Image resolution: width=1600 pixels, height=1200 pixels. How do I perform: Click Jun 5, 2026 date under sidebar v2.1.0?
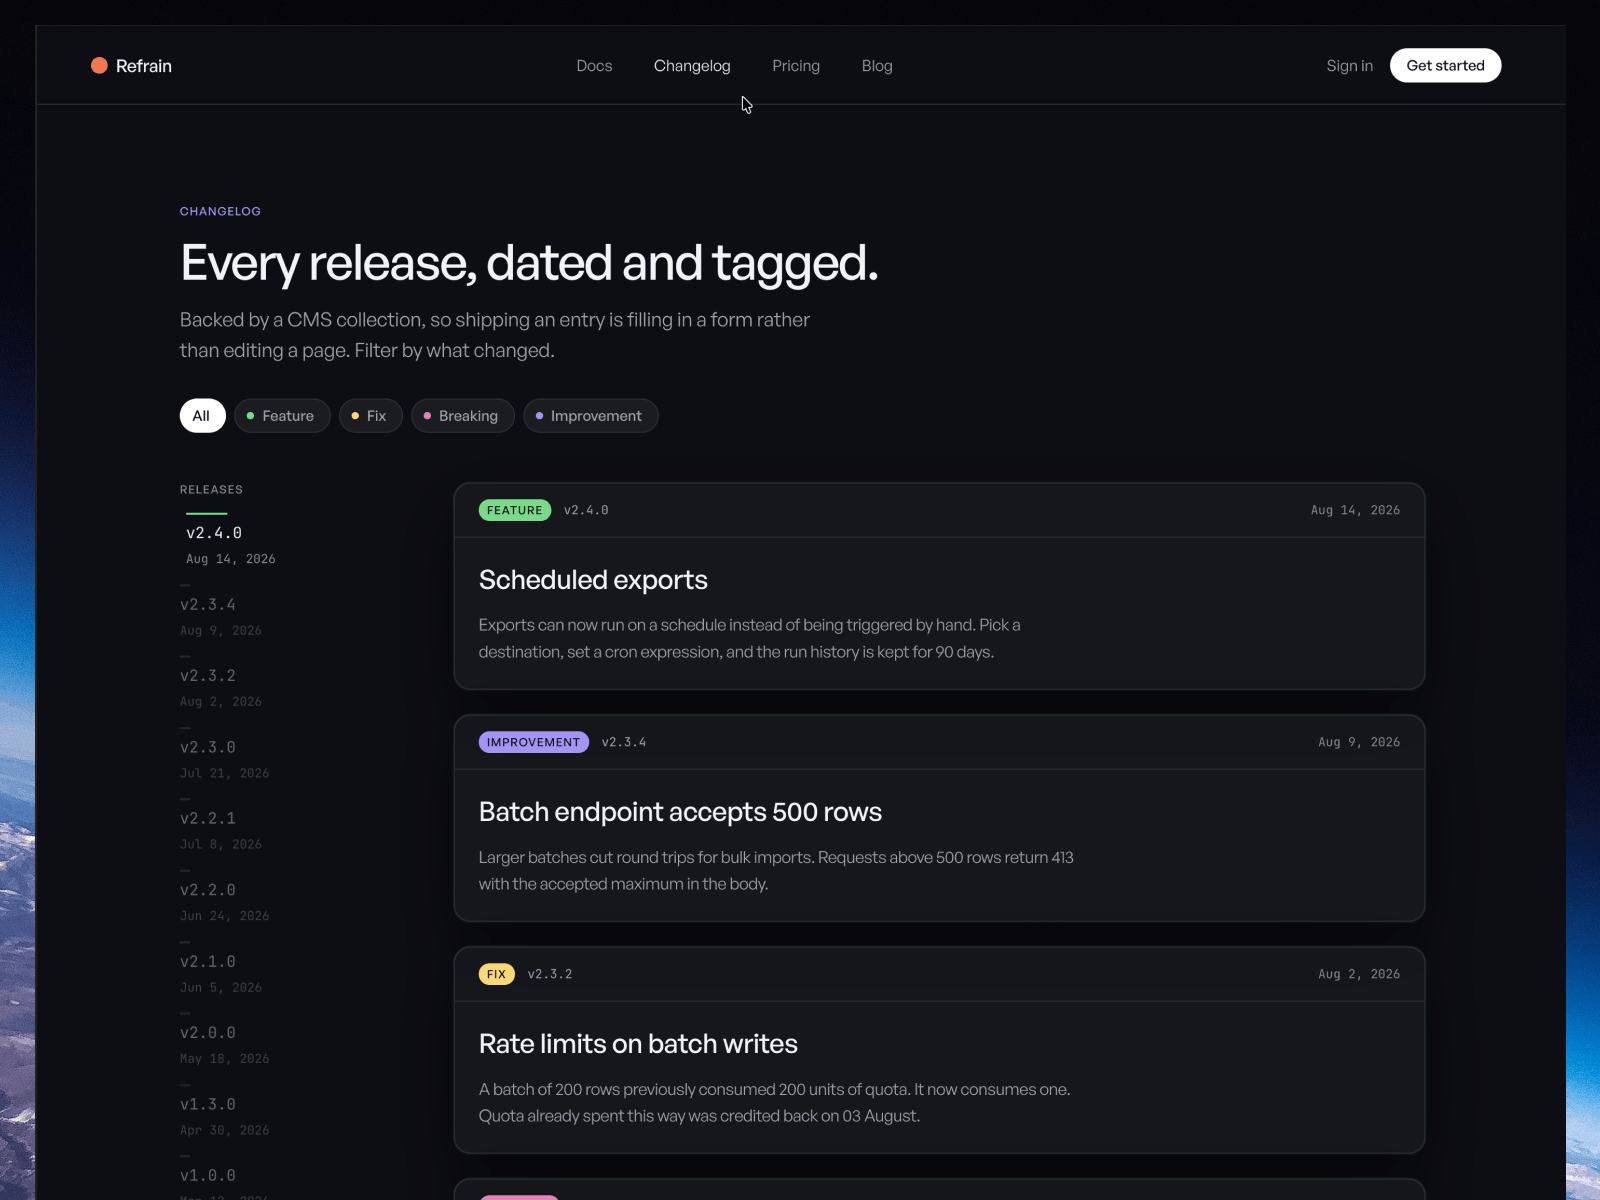point(221,987)
